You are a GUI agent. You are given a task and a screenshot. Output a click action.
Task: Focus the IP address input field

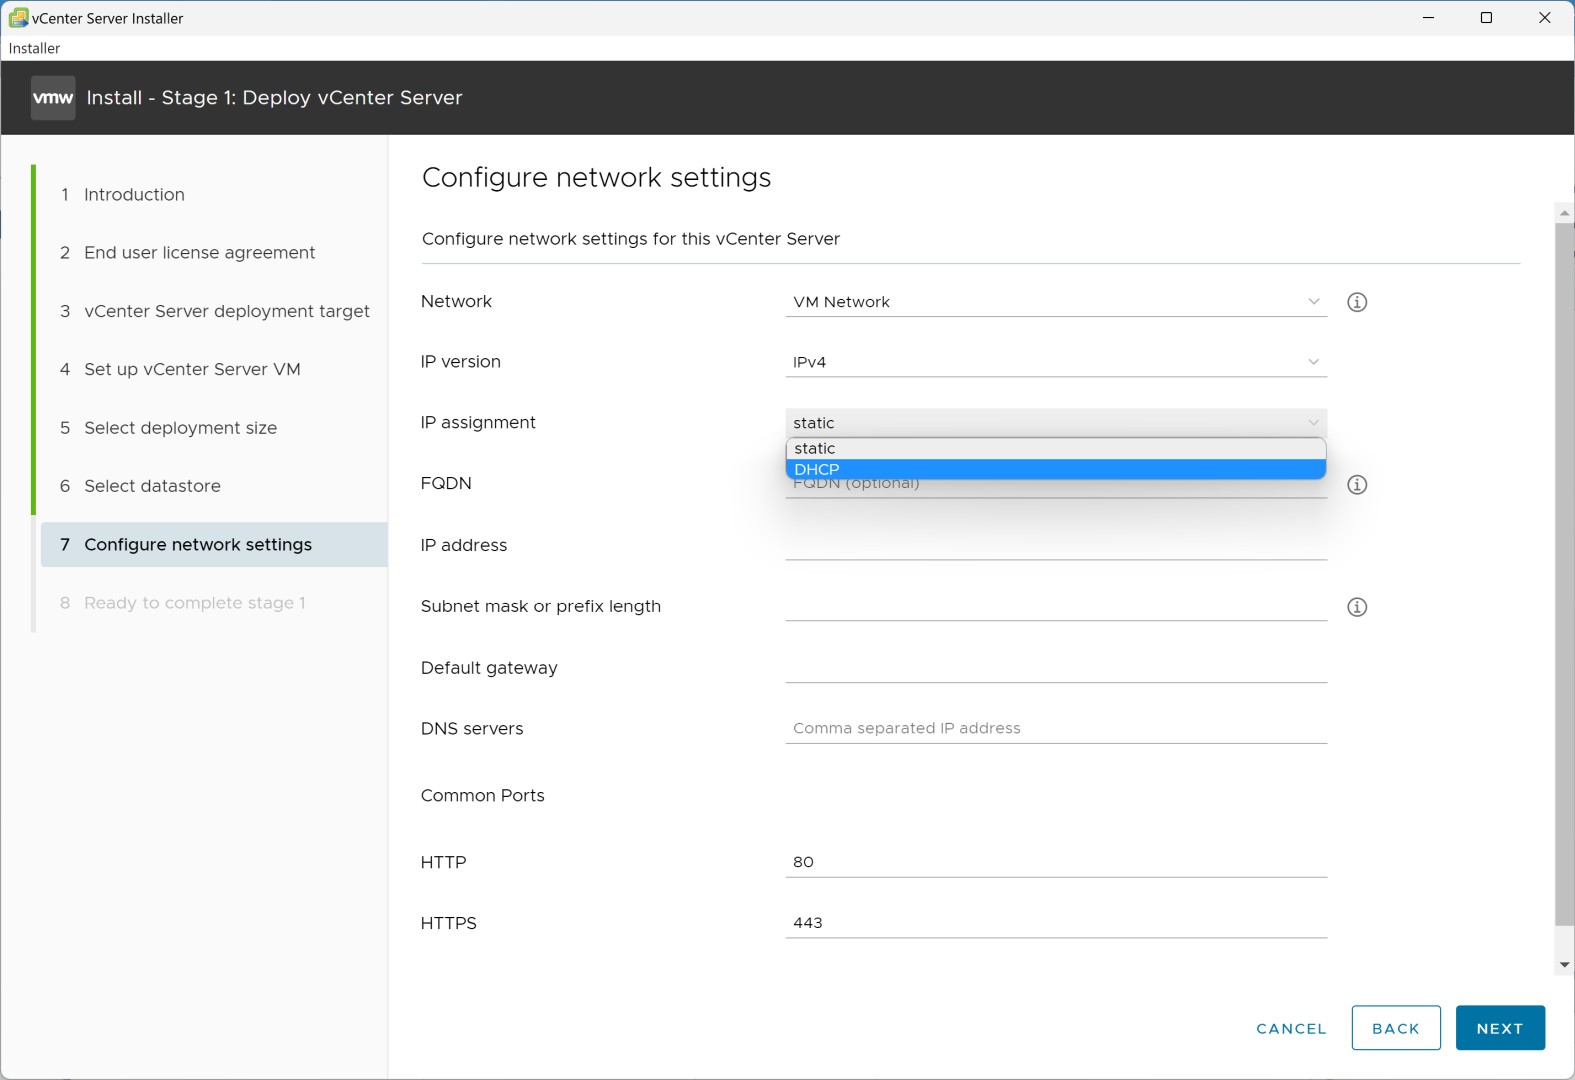[1056, 545]
